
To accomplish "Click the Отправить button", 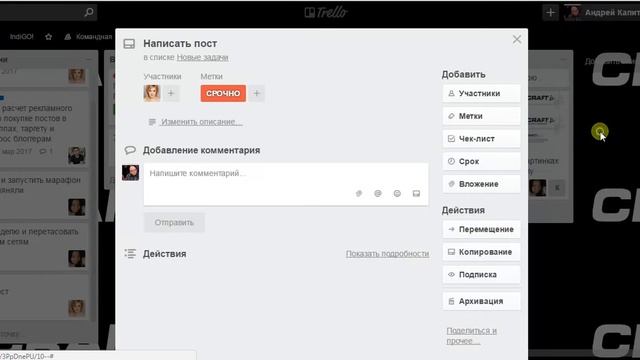I will point(174,223).
